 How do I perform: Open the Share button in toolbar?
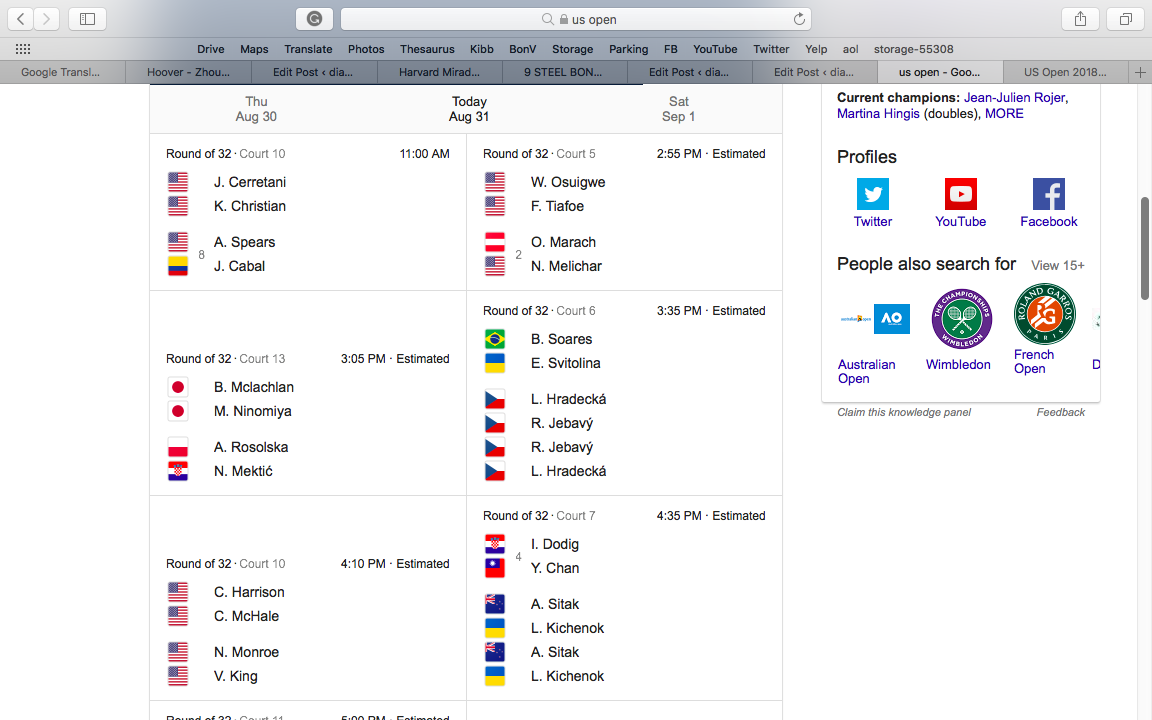1080,19
